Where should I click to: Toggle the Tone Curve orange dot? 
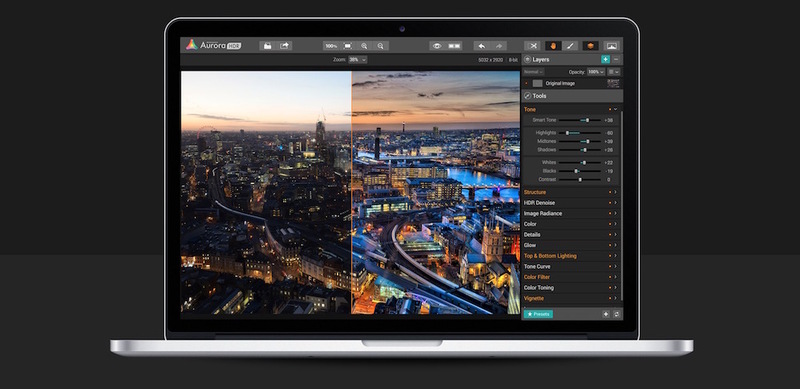(x=610, y=266)
